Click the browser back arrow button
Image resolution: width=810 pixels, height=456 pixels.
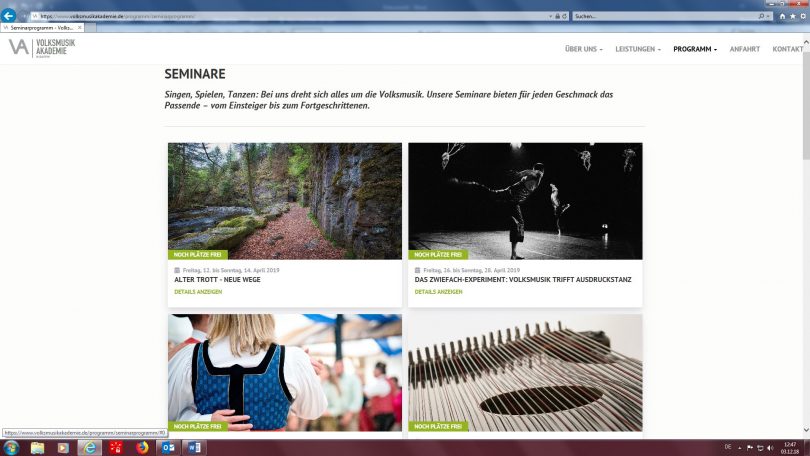[x=9, y=16]
